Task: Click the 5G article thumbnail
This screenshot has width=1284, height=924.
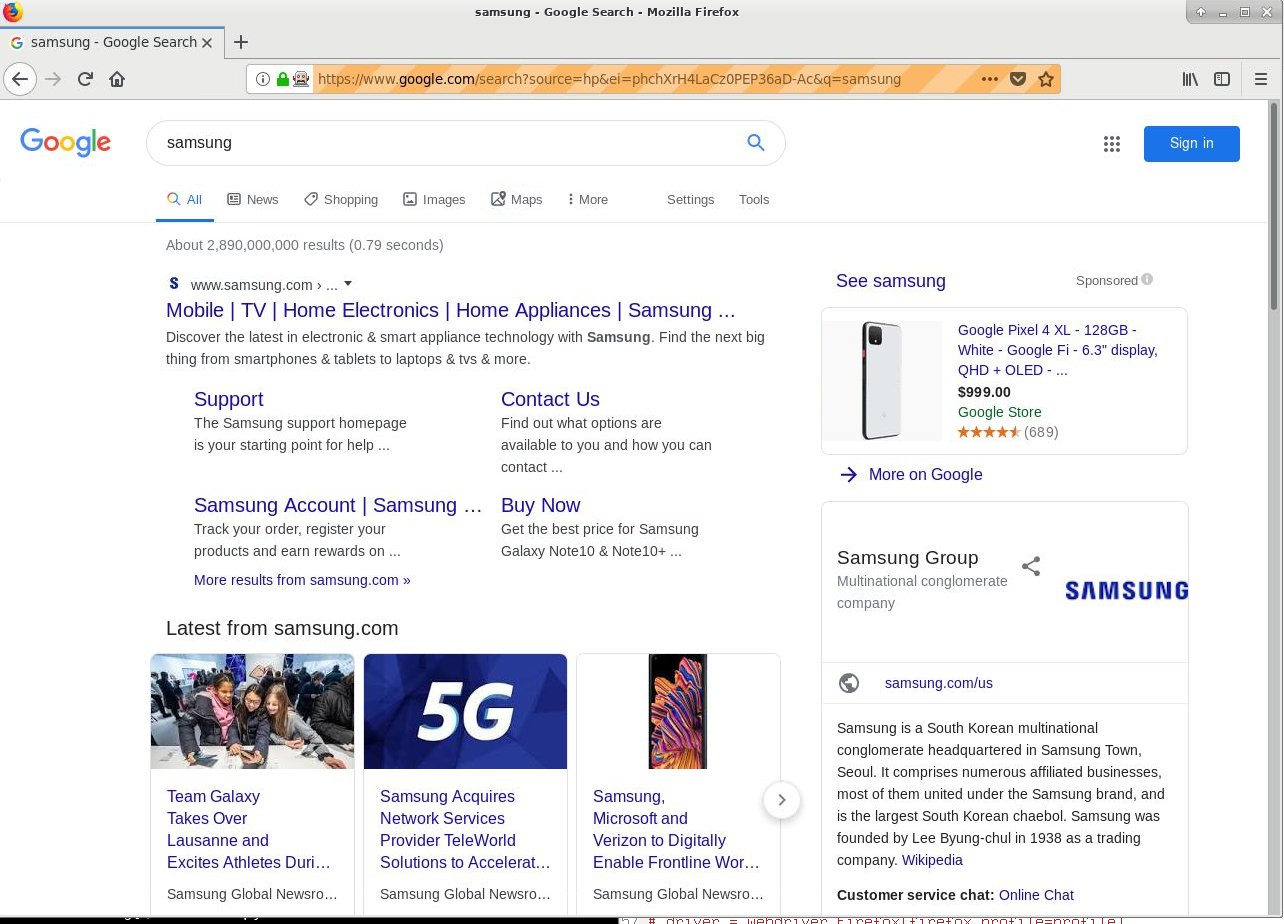Action: pos(465,711)
